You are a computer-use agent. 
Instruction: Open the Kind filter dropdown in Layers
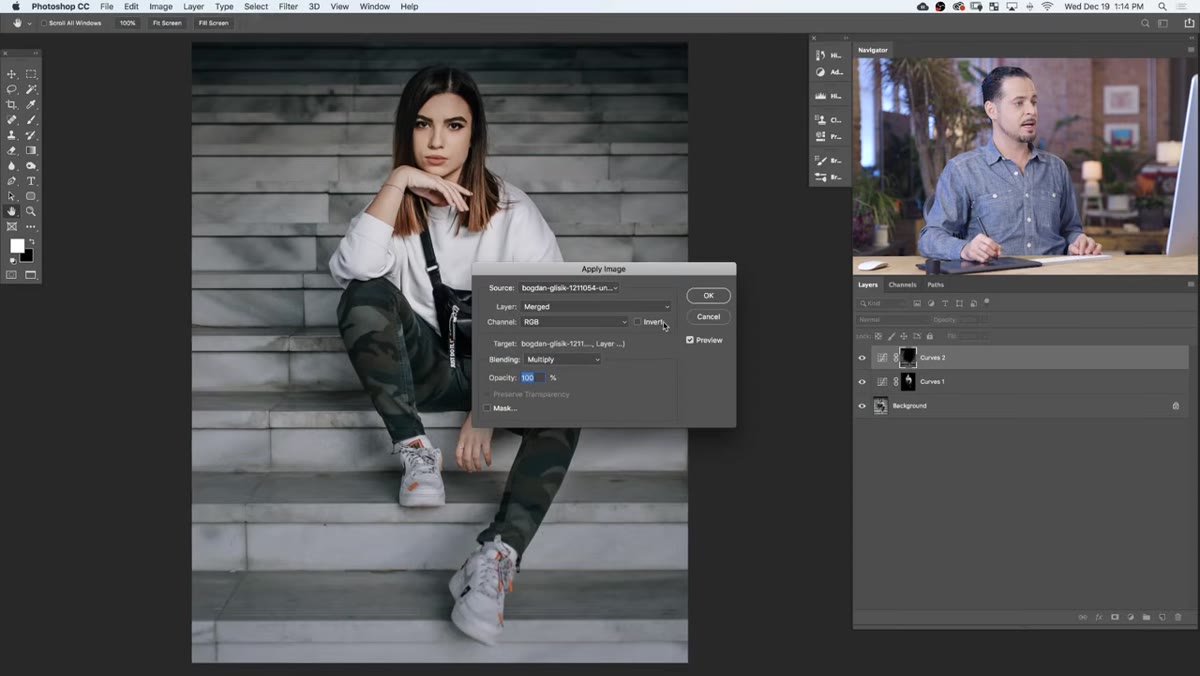[882, 303]
